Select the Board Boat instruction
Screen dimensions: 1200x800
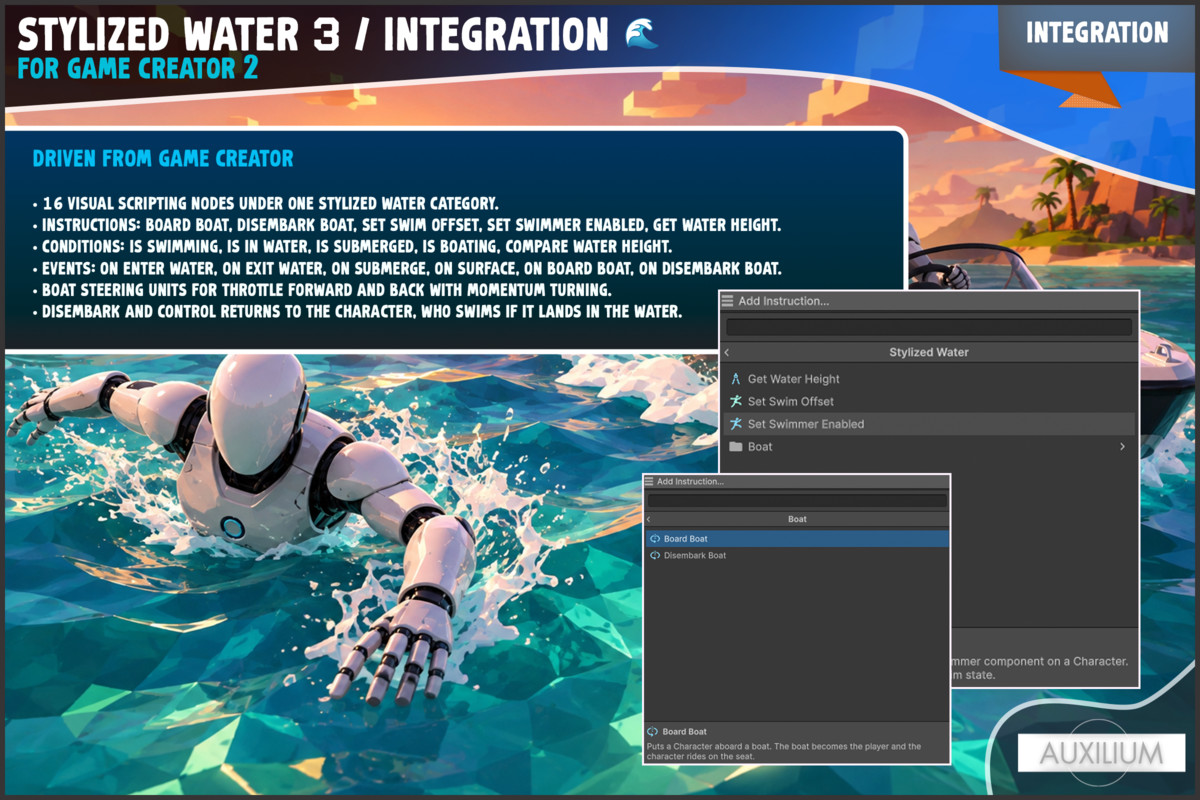coord(797,538)
